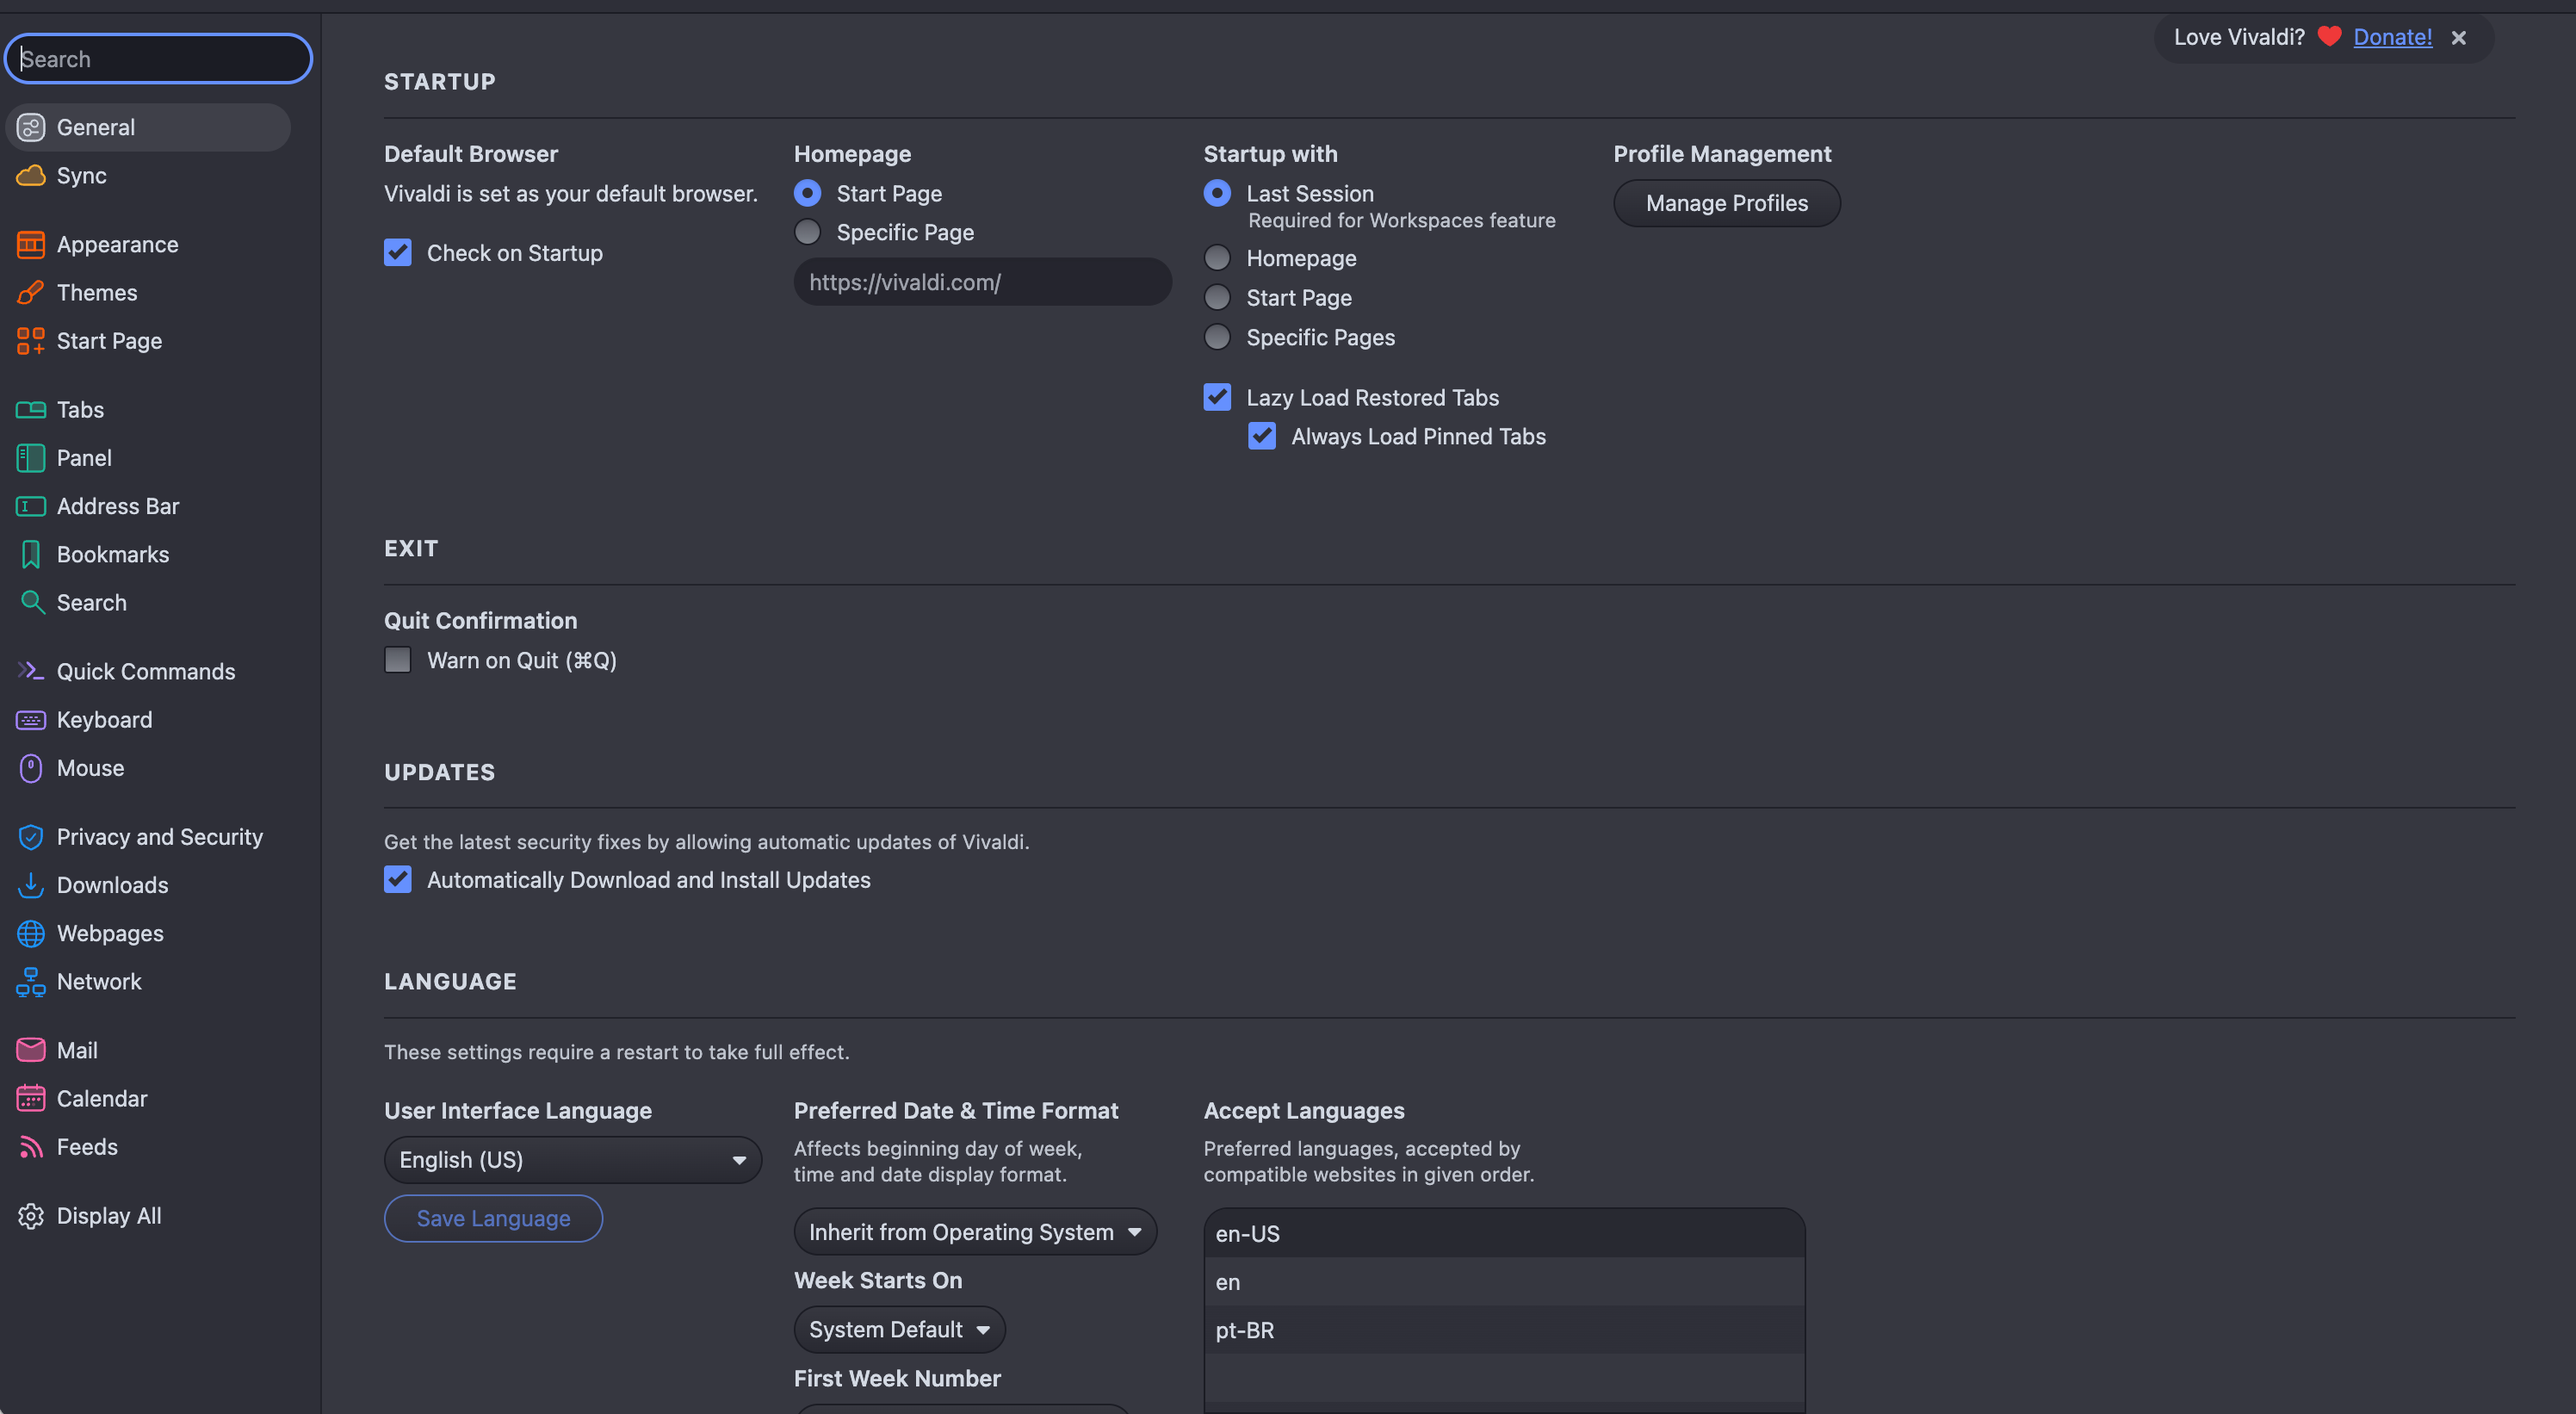
Task: Open the Bookmarks icon in sidebar
Action: tap(31, 554)
